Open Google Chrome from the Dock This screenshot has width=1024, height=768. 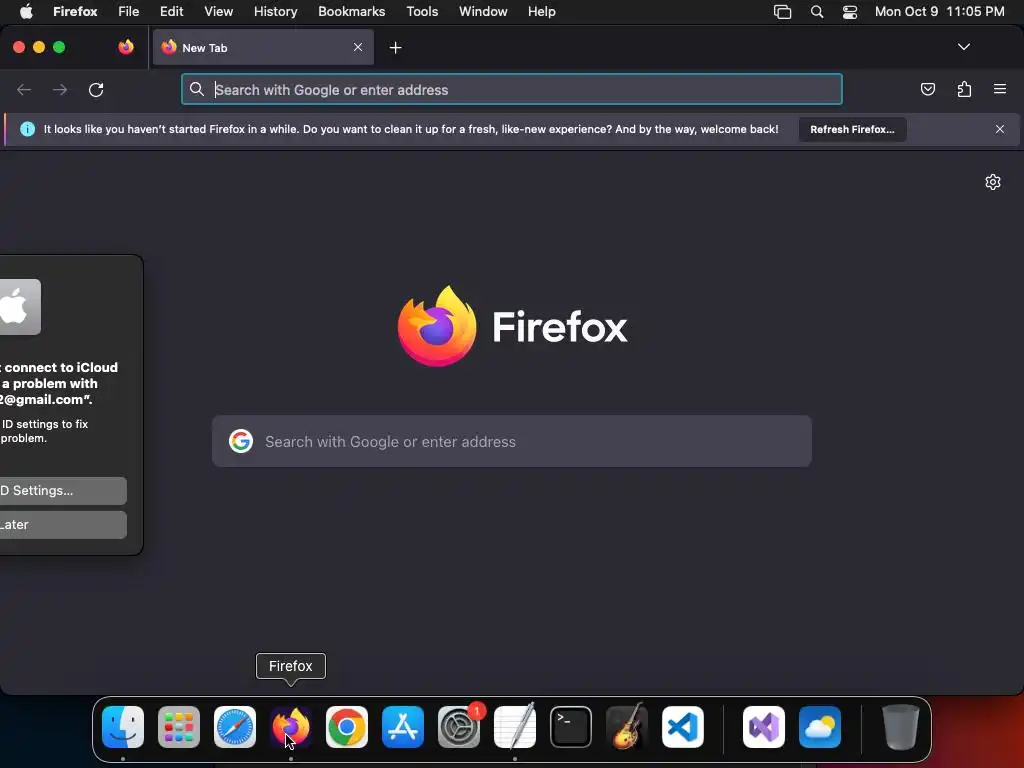(347, 727)
